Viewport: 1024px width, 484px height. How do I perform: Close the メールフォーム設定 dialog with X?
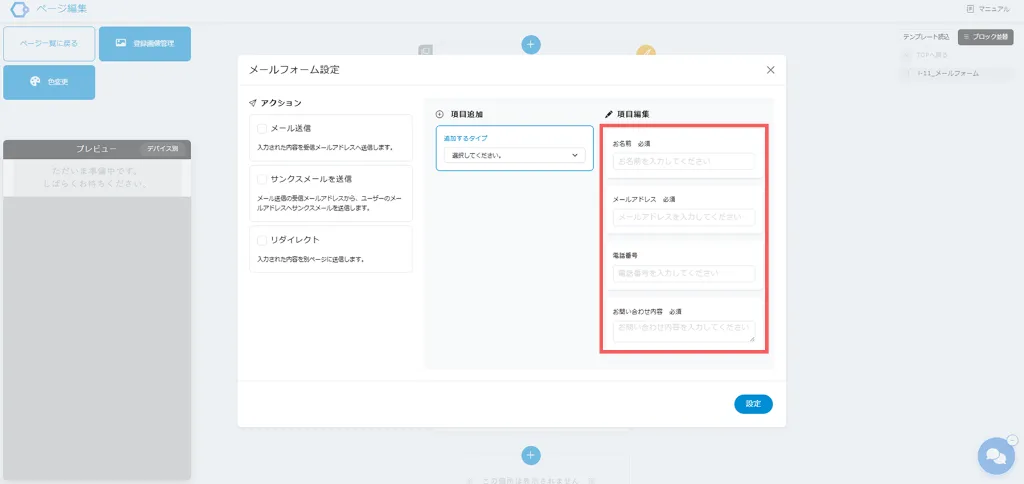click(770, 70)
